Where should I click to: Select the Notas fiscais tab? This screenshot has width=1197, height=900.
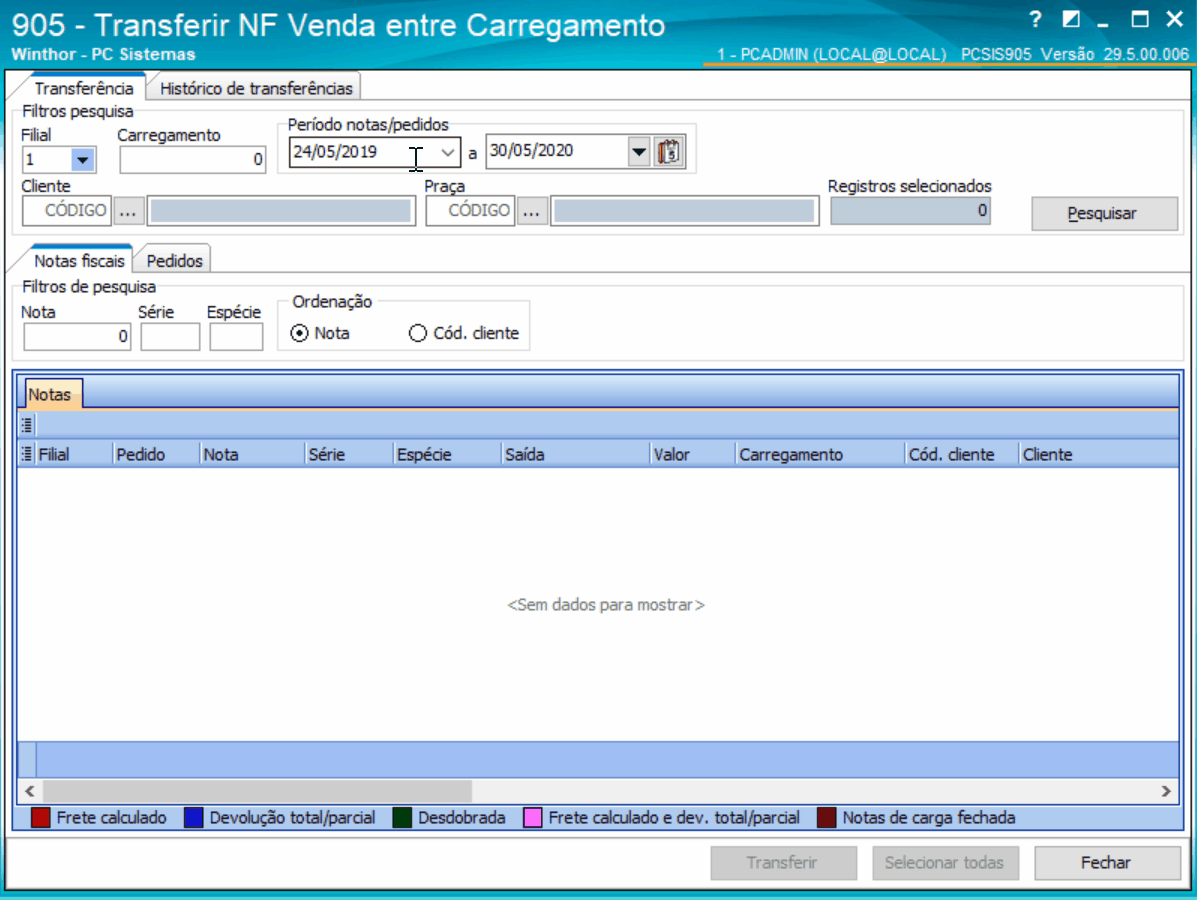[x=79, y=261]
